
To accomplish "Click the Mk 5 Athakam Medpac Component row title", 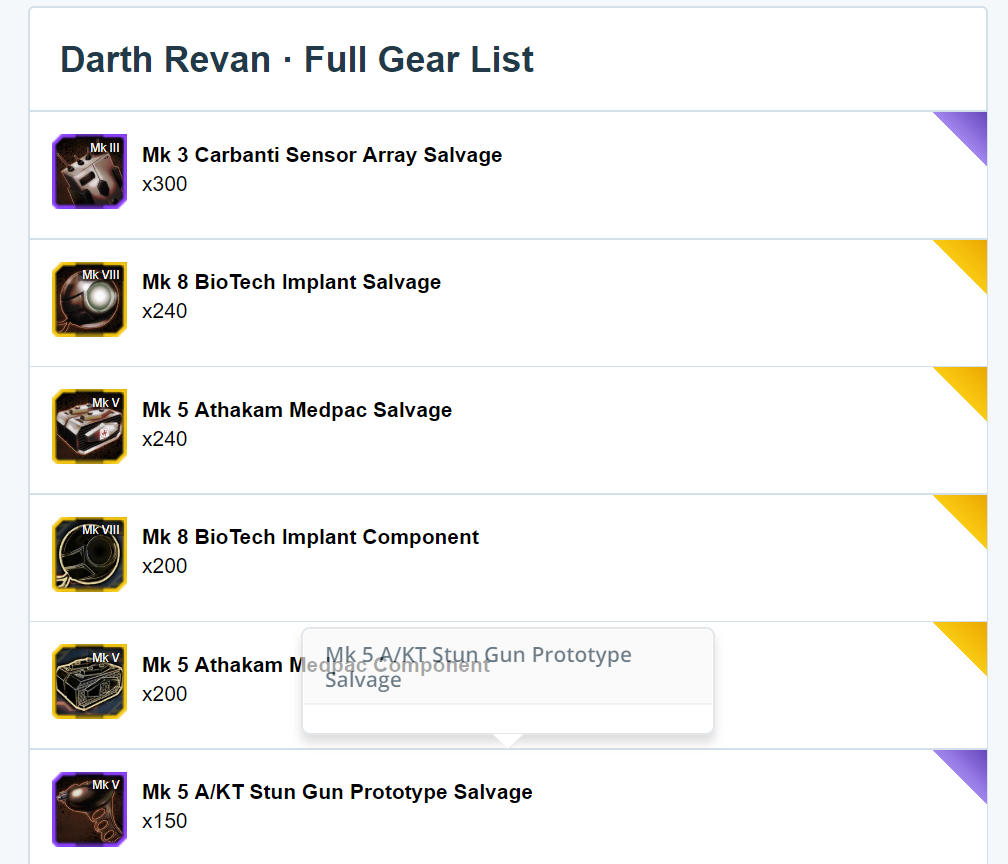I will [x=220, y=665].
